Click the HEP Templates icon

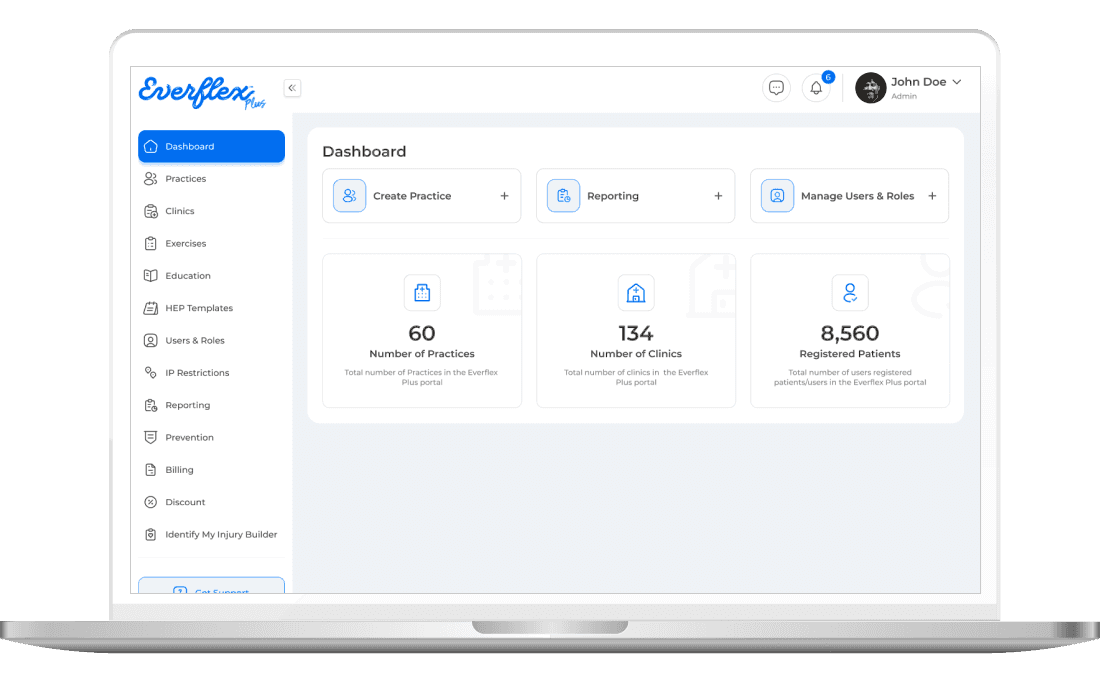tap(150, 308)
